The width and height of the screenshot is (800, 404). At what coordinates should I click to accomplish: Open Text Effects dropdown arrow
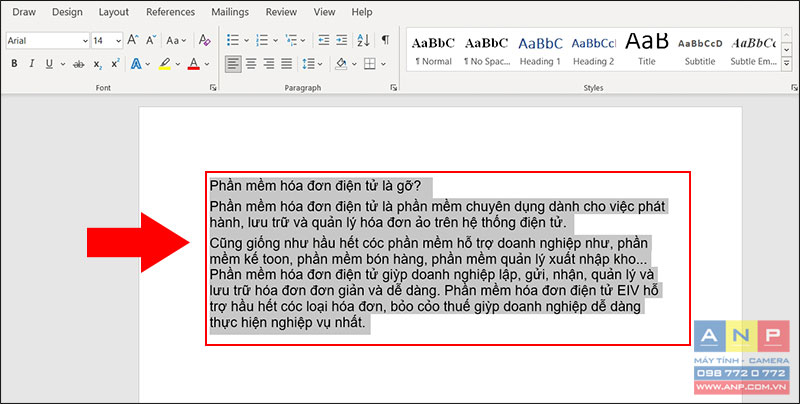point(147,64)
